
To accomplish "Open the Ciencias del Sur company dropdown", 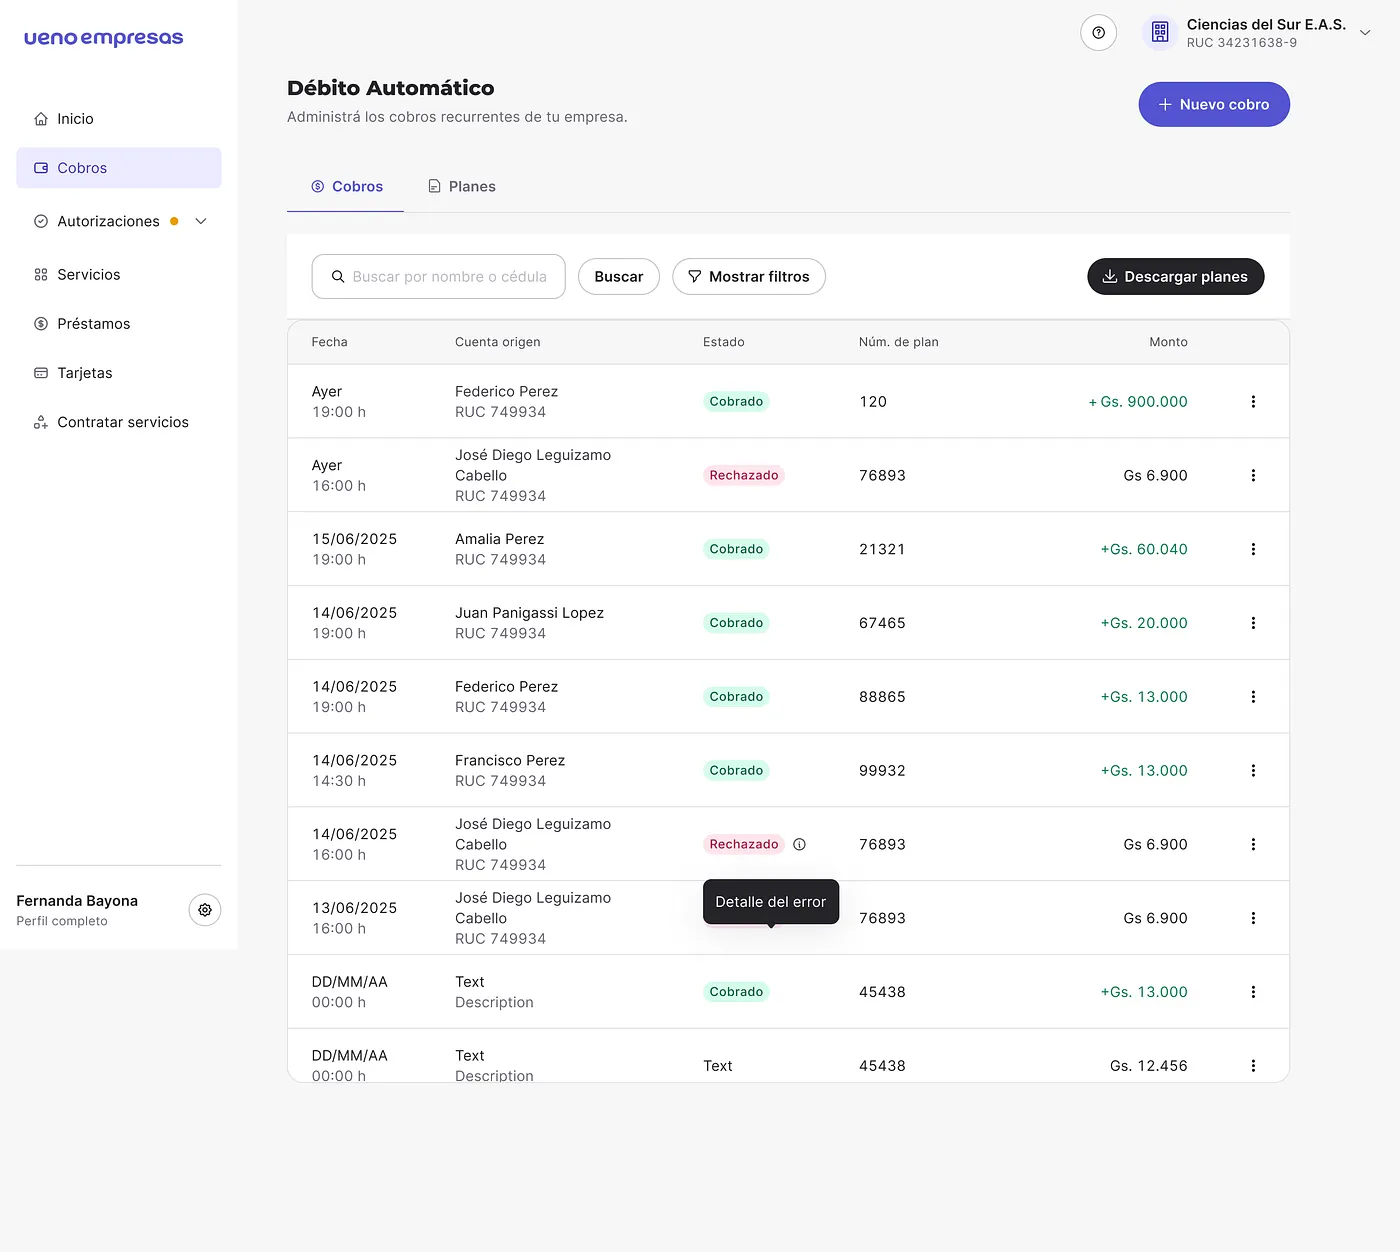I will point(1365,33).
